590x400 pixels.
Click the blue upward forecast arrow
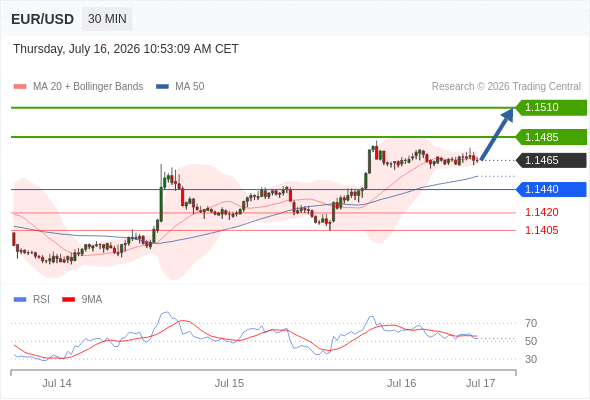pos(497,134)
